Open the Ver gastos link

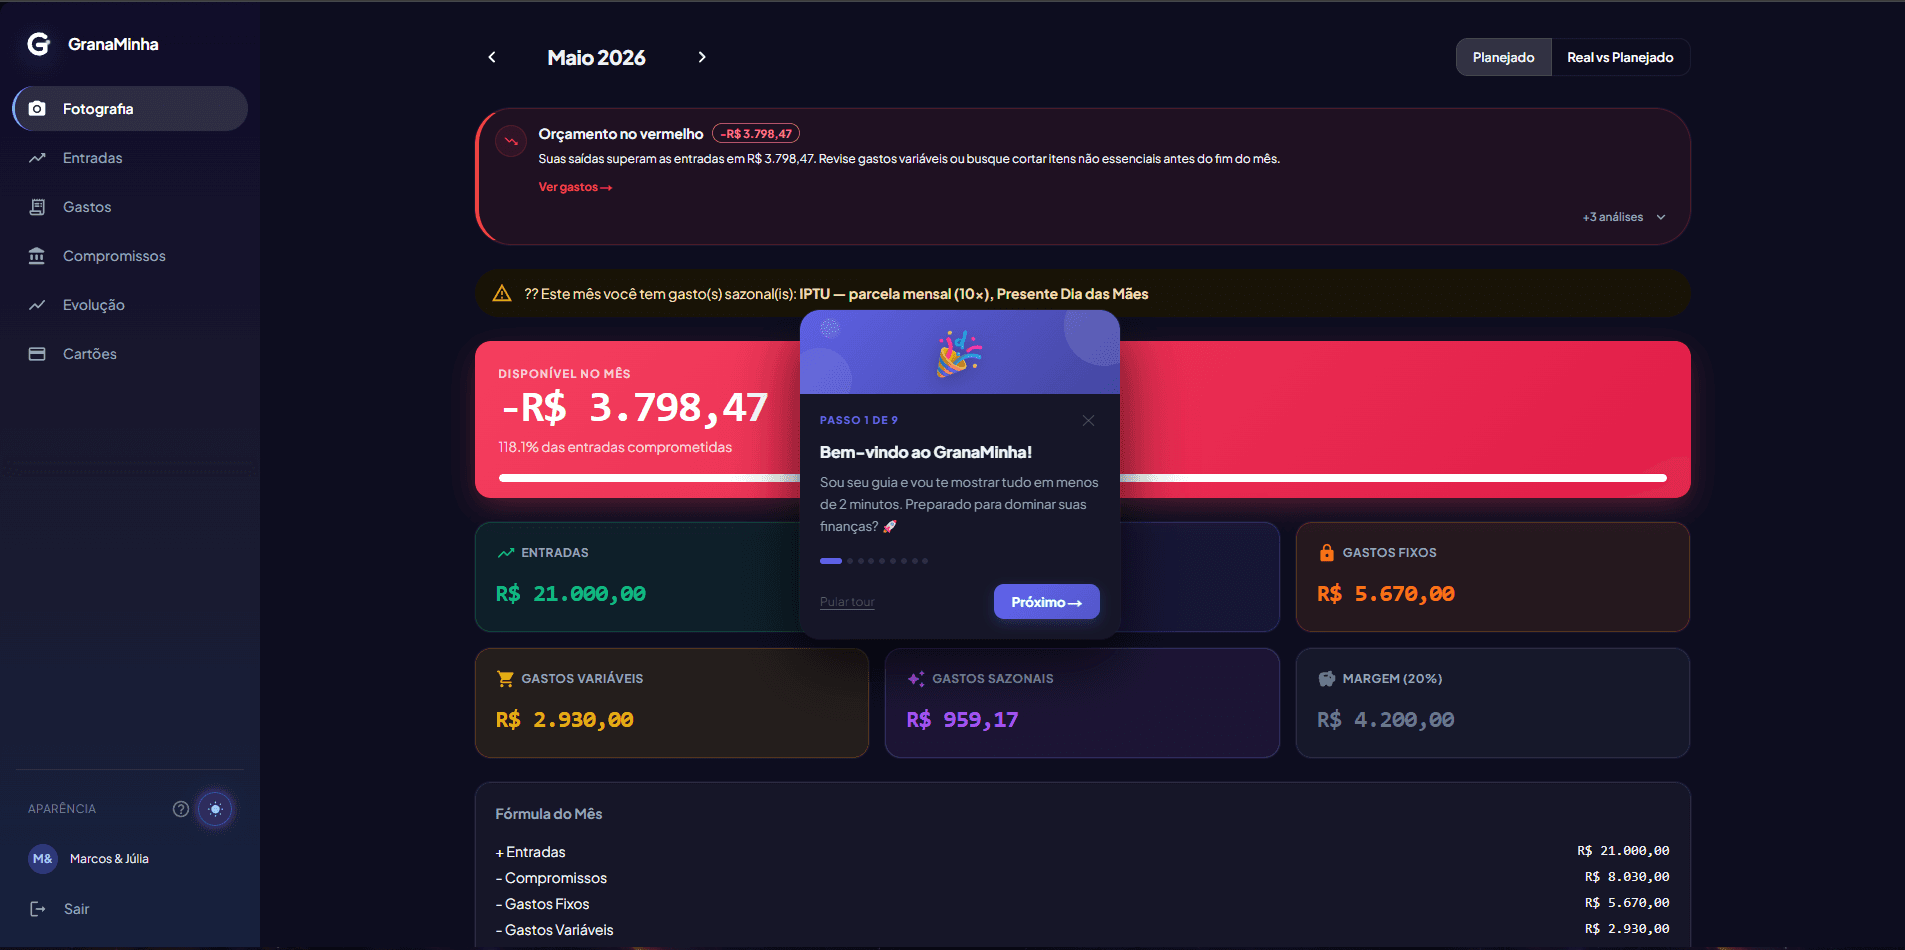pyautogui.click(x=575, y=187)
